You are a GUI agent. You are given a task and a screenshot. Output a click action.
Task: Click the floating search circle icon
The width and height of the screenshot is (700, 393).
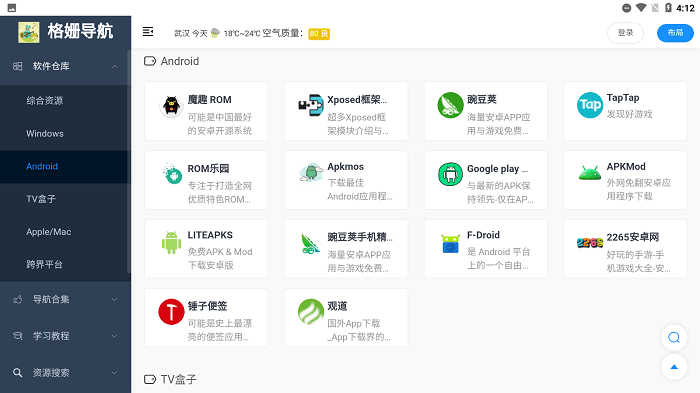pos(674,338)
